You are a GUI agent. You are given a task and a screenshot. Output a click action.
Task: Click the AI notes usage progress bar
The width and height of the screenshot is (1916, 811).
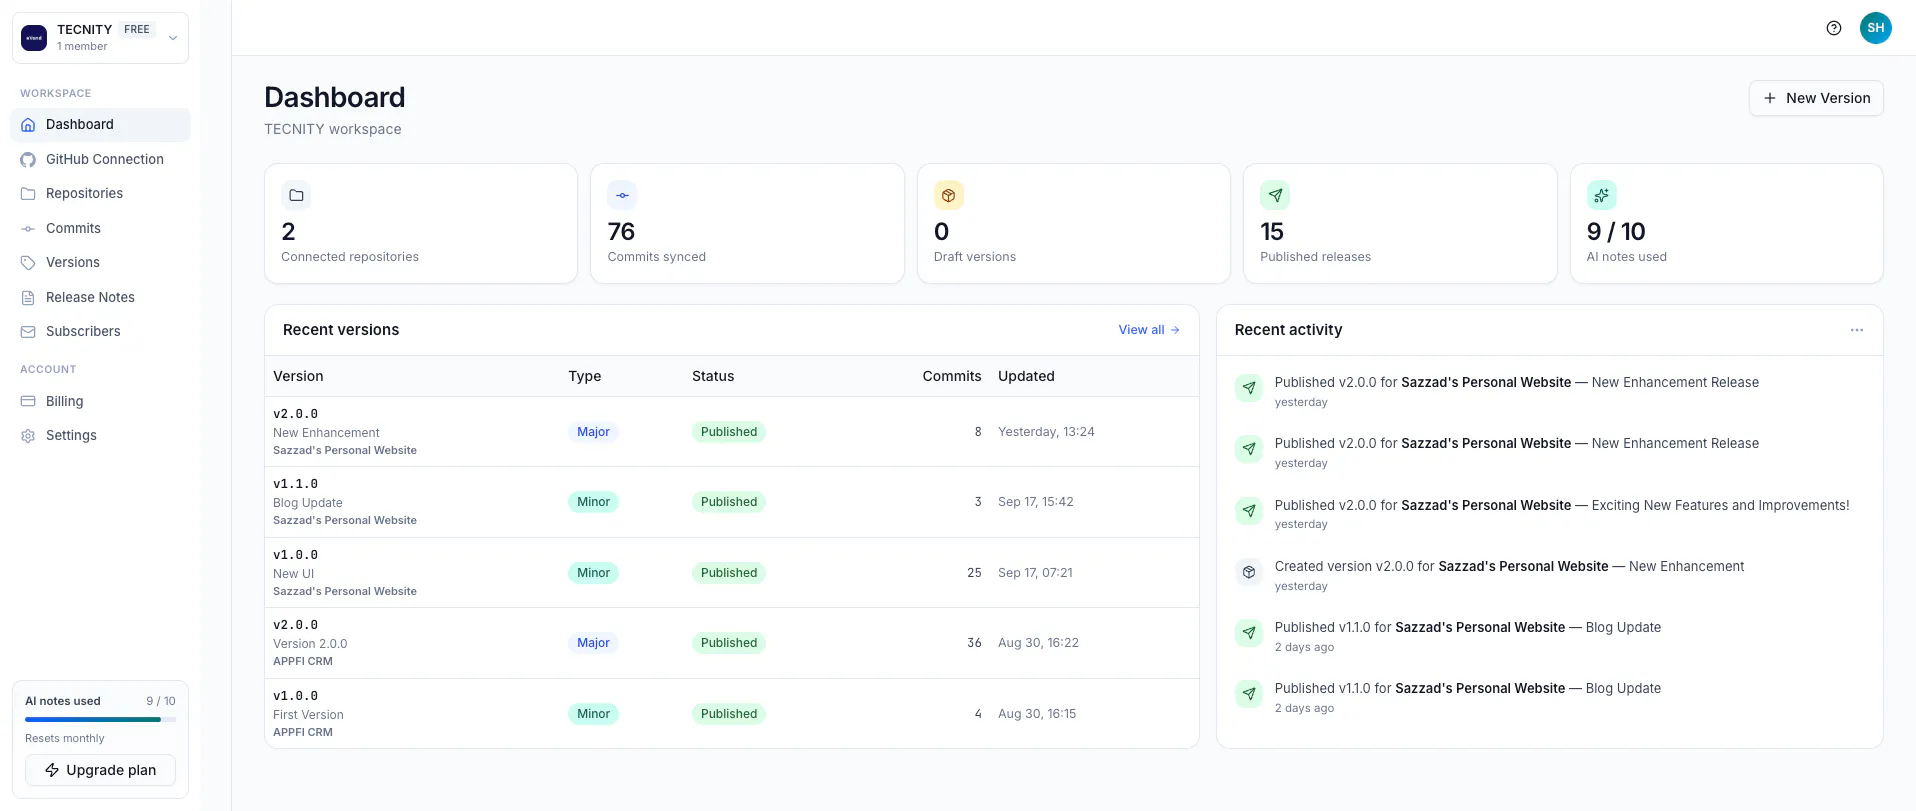[x=100, y=719]
